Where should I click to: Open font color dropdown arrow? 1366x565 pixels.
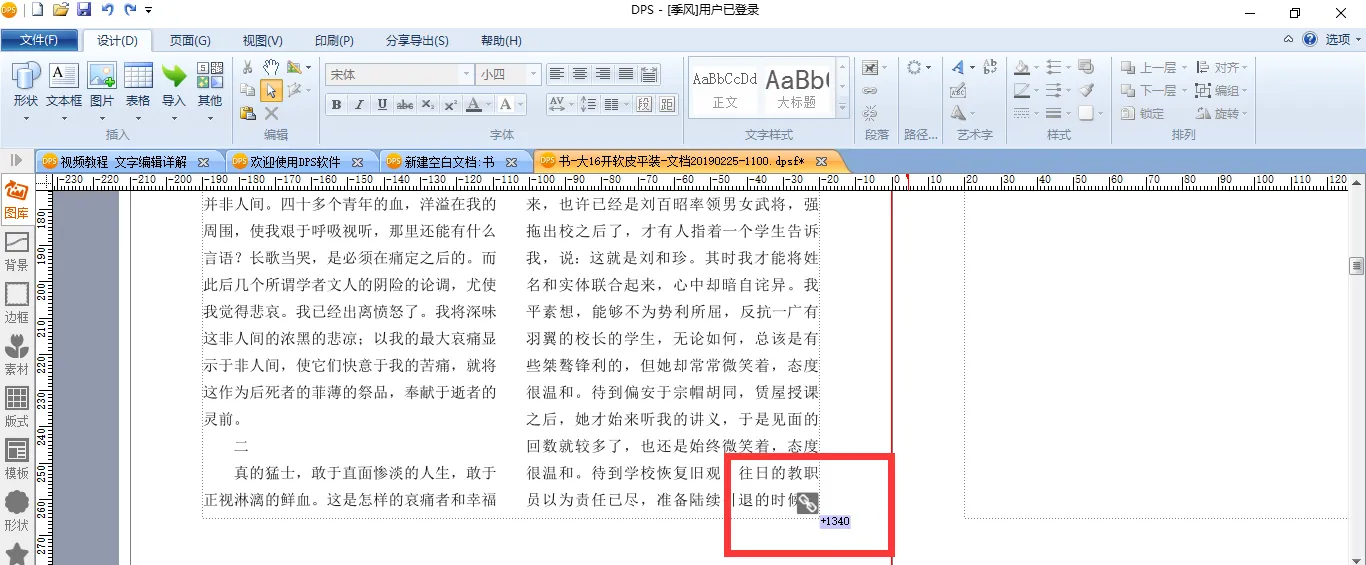coord(489,104)
